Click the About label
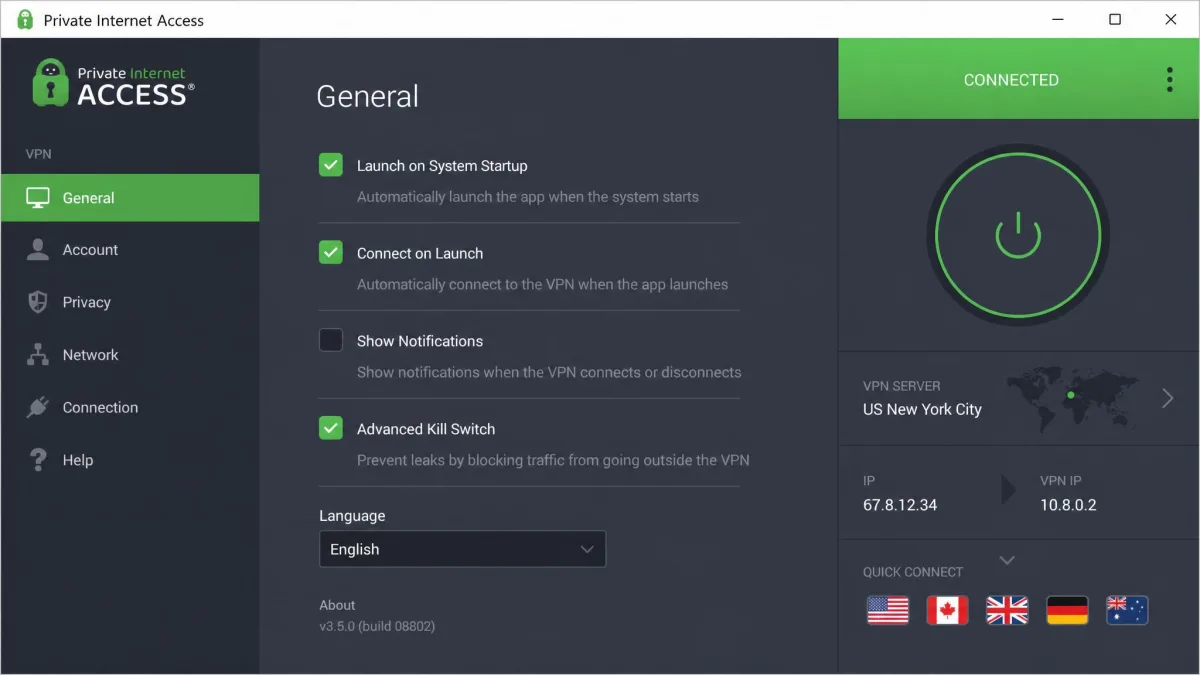 click(x=337, y=605)
